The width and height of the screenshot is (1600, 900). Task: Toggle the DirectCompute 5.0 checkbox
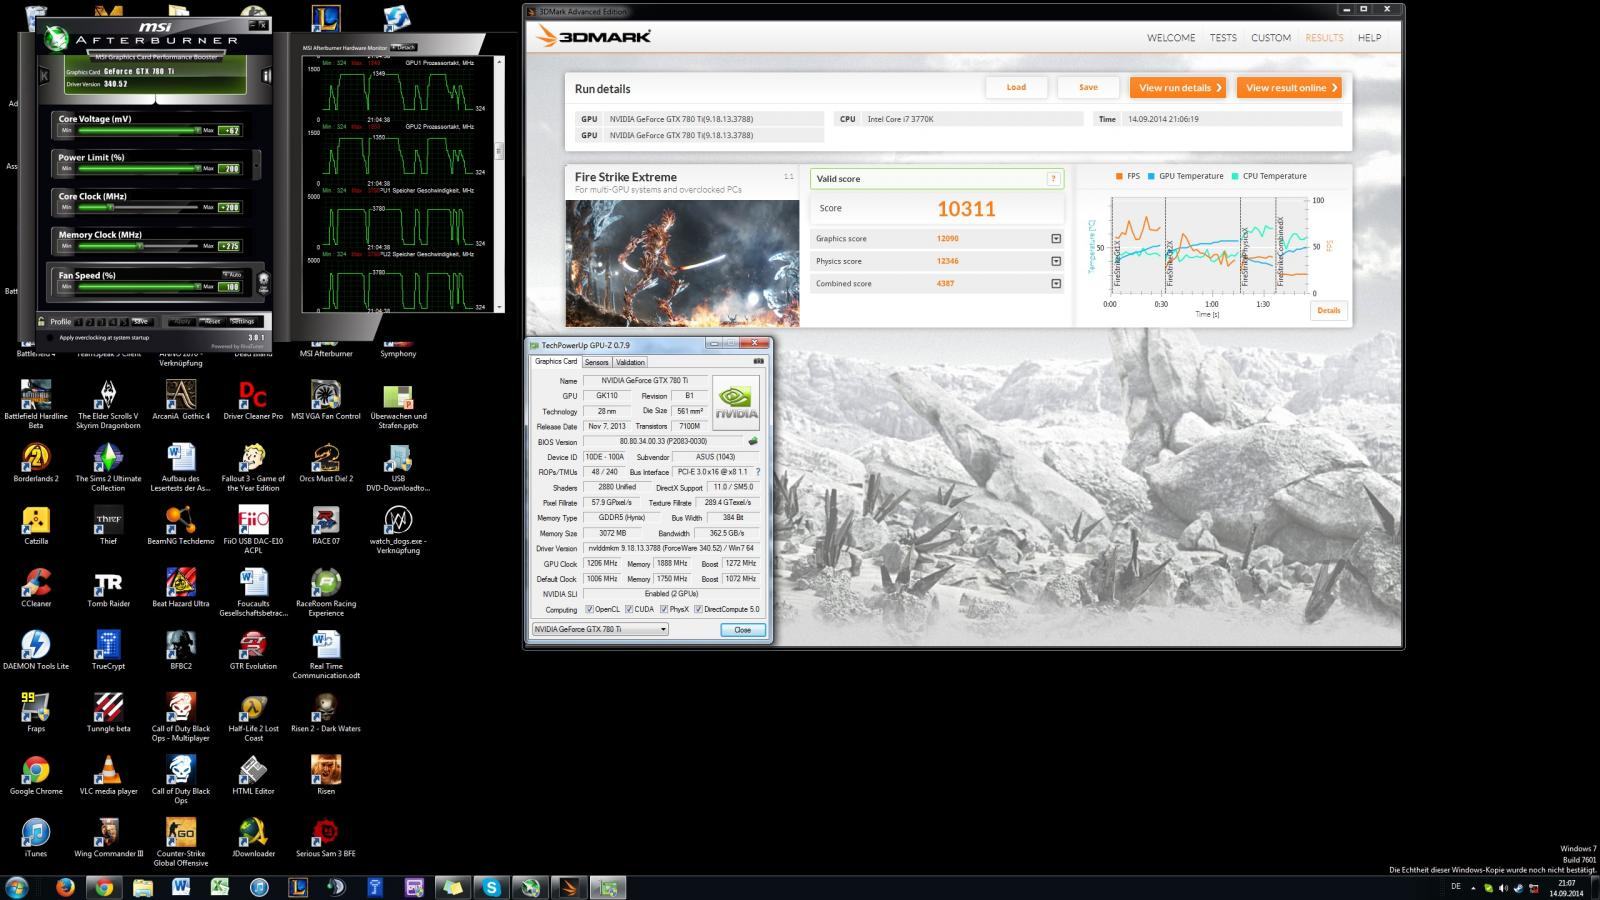point(699,609)
